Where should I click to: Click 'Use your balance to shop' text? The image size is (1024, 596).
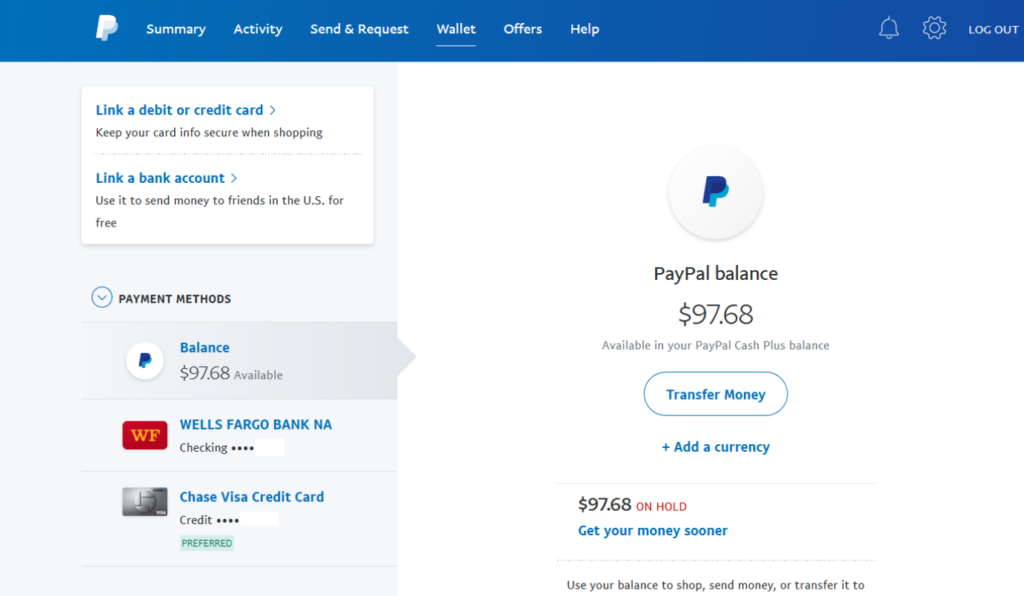tap(716, 586)
